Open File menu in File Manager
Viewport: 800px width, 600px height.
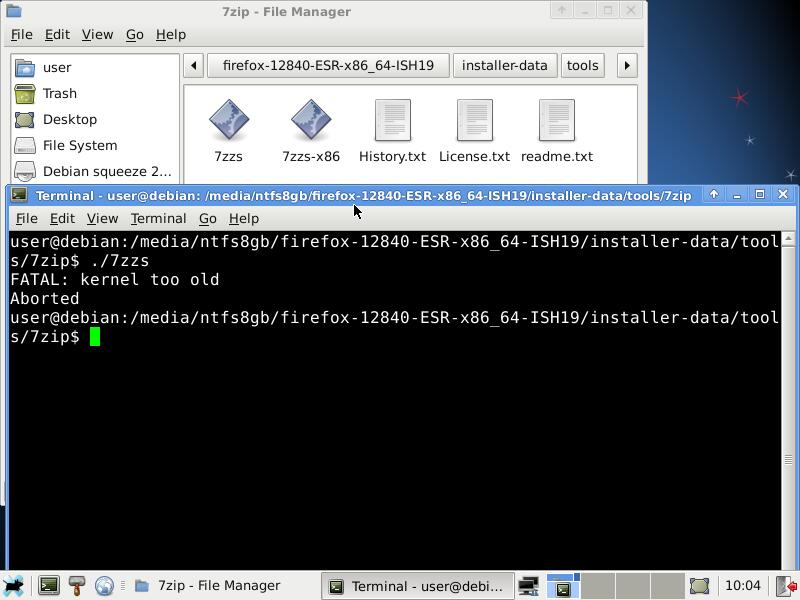pos(21,35)
